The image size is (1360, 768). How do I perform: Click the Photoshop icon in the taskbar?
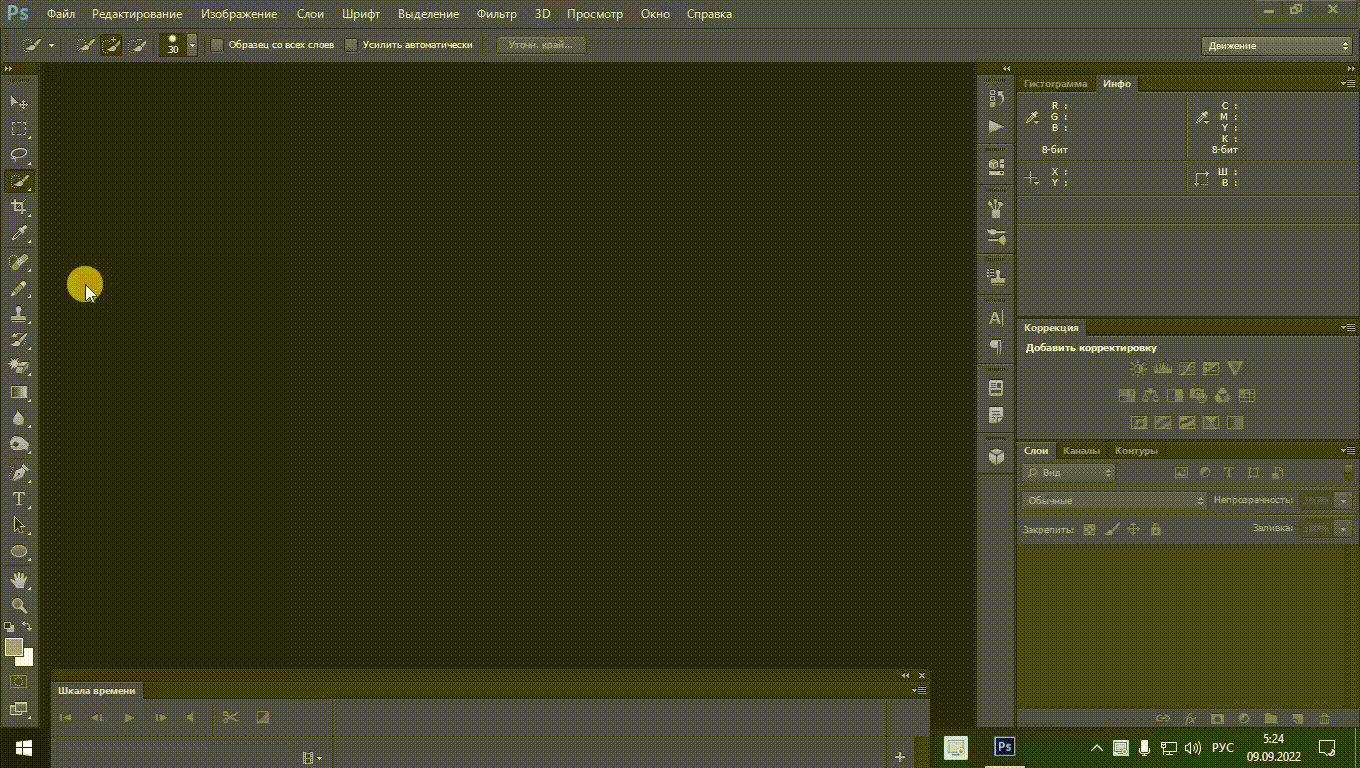(1005, 747)
